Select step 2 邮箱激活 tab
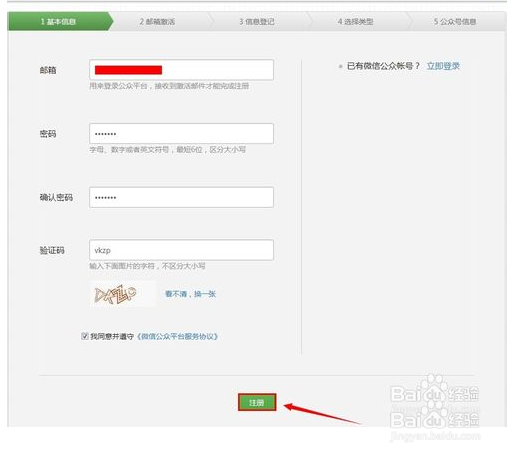Viewport: 509px width, 454px height. pos(157,22)
